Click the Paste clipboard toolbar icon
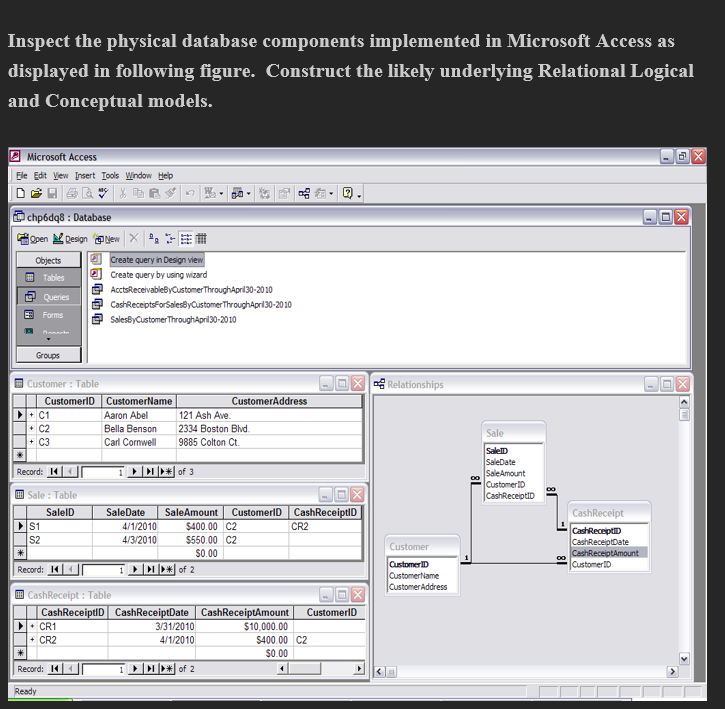The width and height of the screenshot is (725, 709). pos(154,193)
